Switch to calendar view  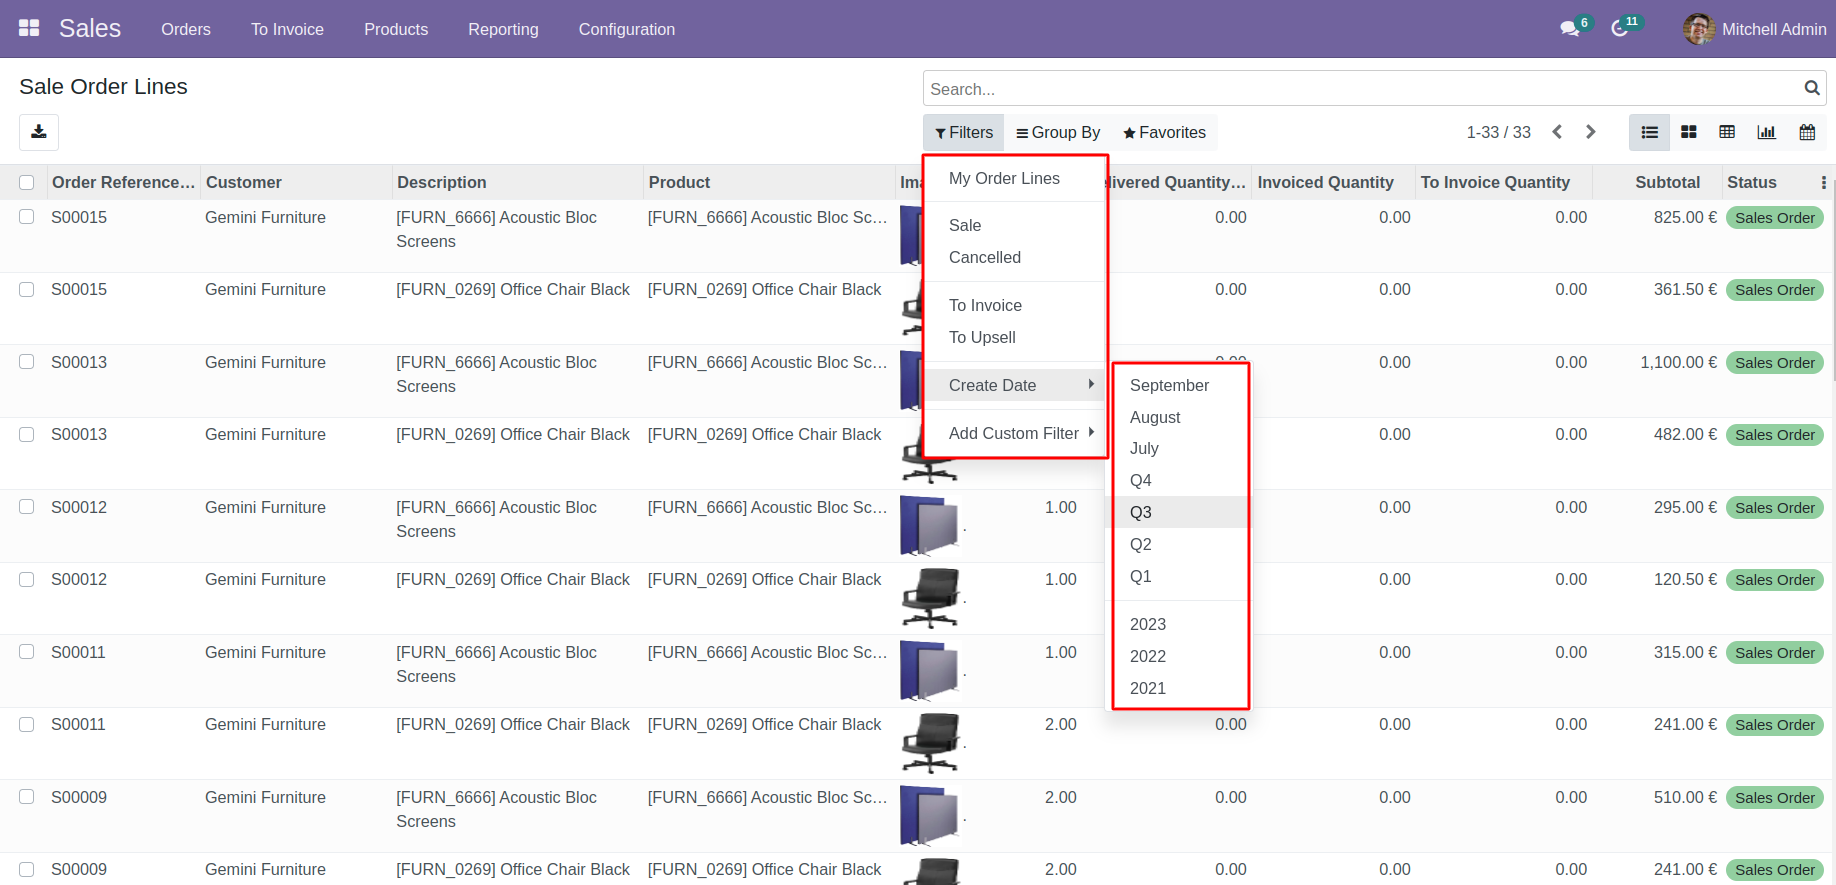[x=1807, y=132]
